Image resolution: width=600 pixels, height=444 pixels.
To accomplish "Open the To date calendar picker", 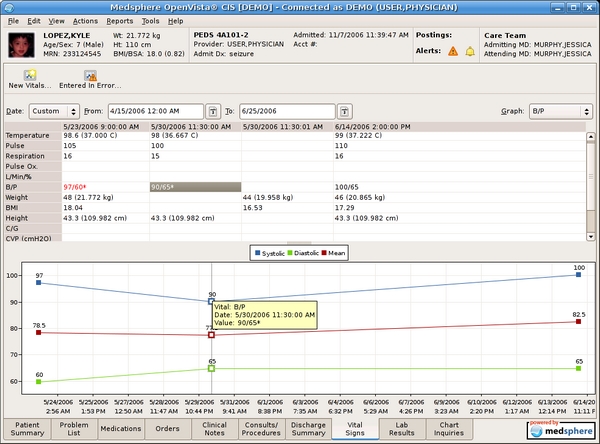I will coord(344,111).
